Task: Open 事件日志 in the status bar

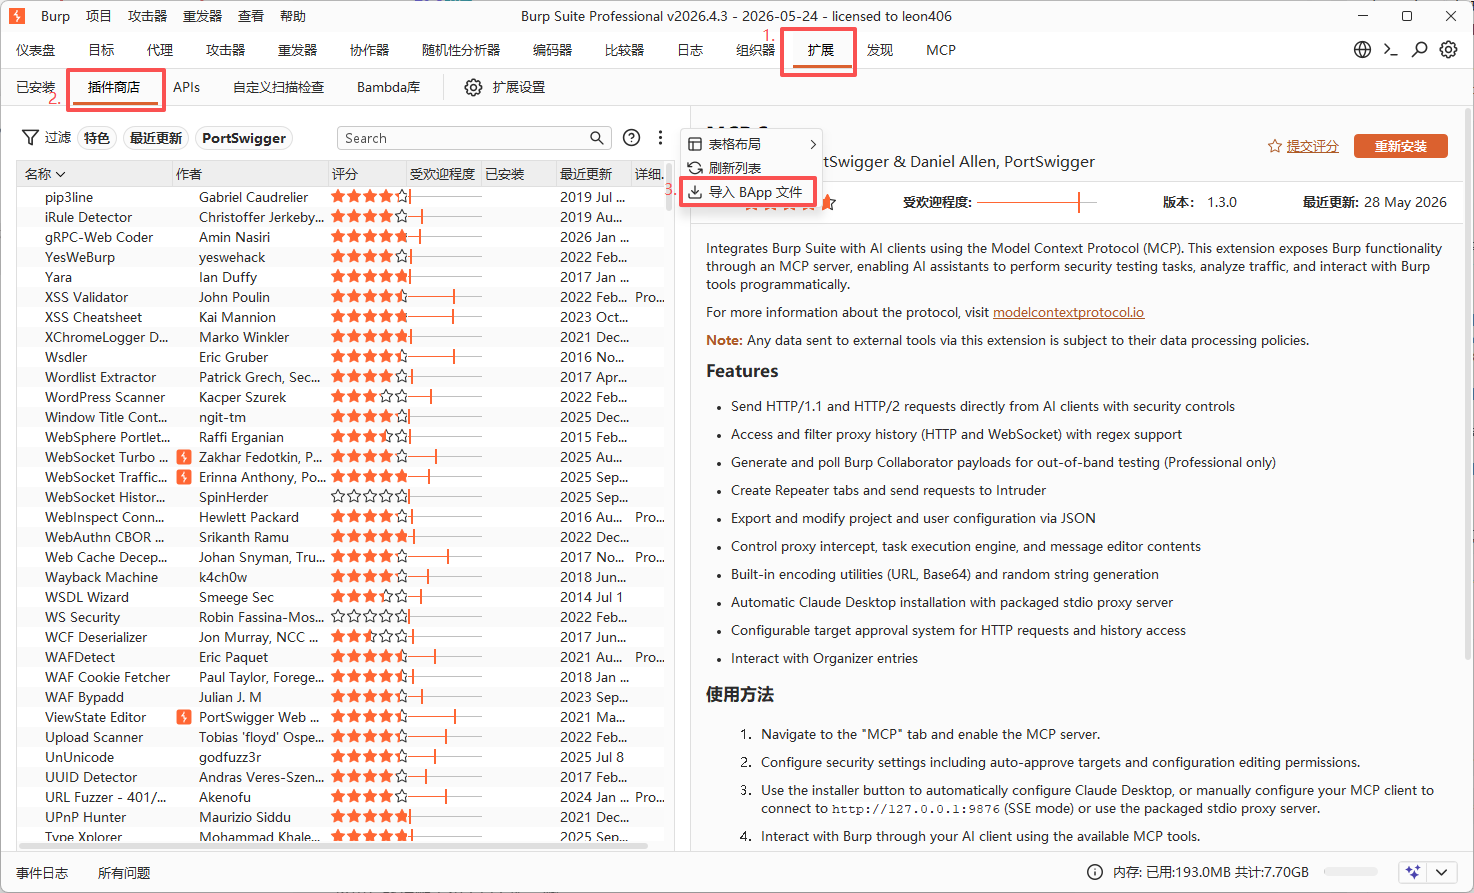Action: 42,873
